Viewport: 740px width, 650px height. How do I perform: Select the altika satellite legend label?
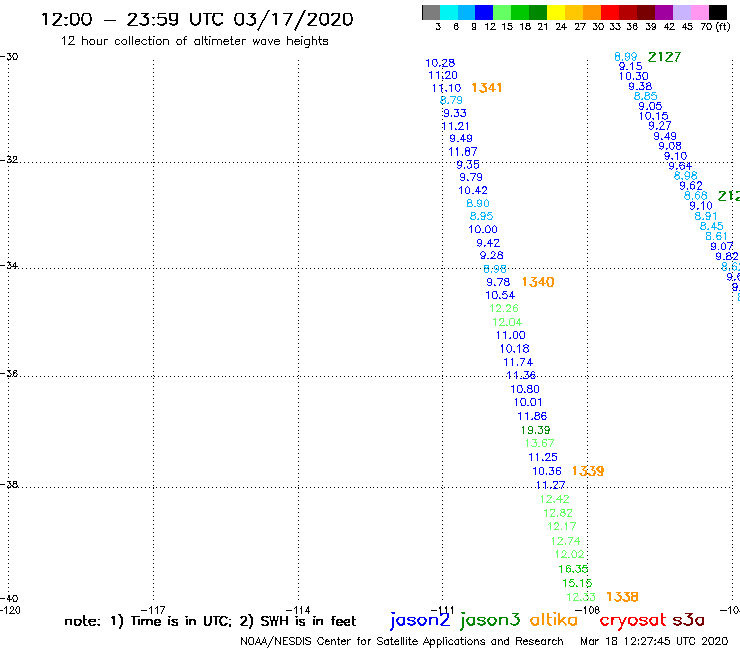click(554, 619)
